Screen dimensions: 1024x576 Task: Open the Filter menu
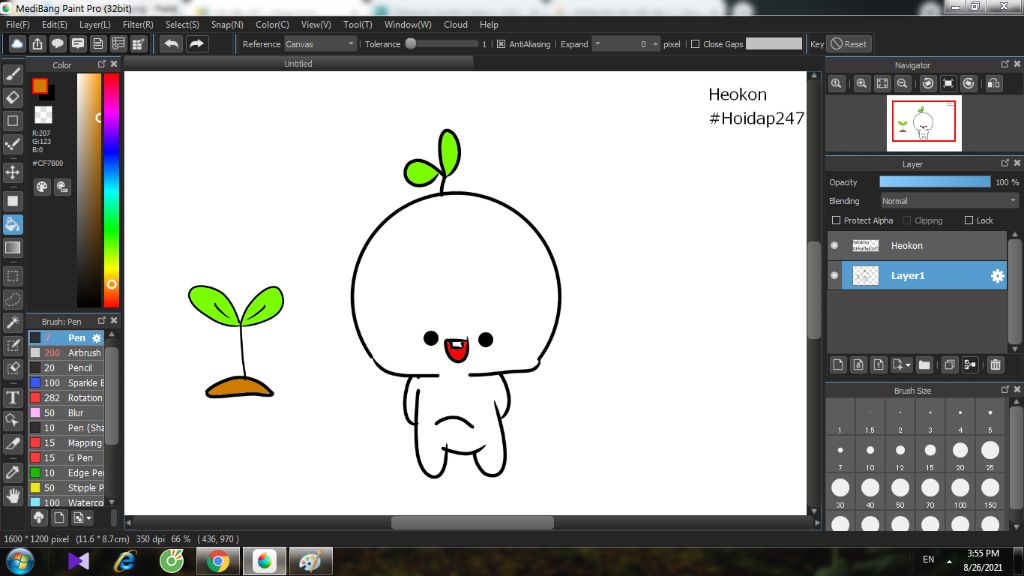pos(138,25)
